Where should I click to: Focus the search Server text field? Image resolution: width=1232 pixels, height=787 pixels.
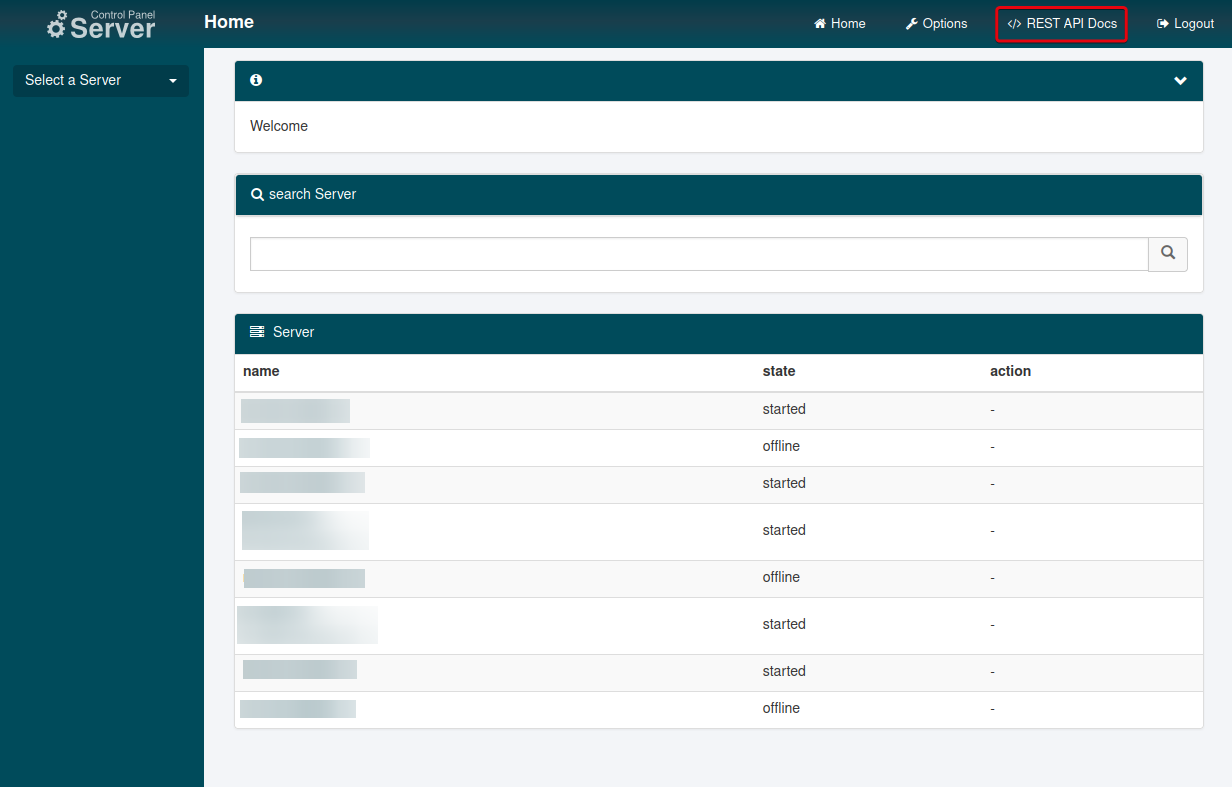point(698,254)
